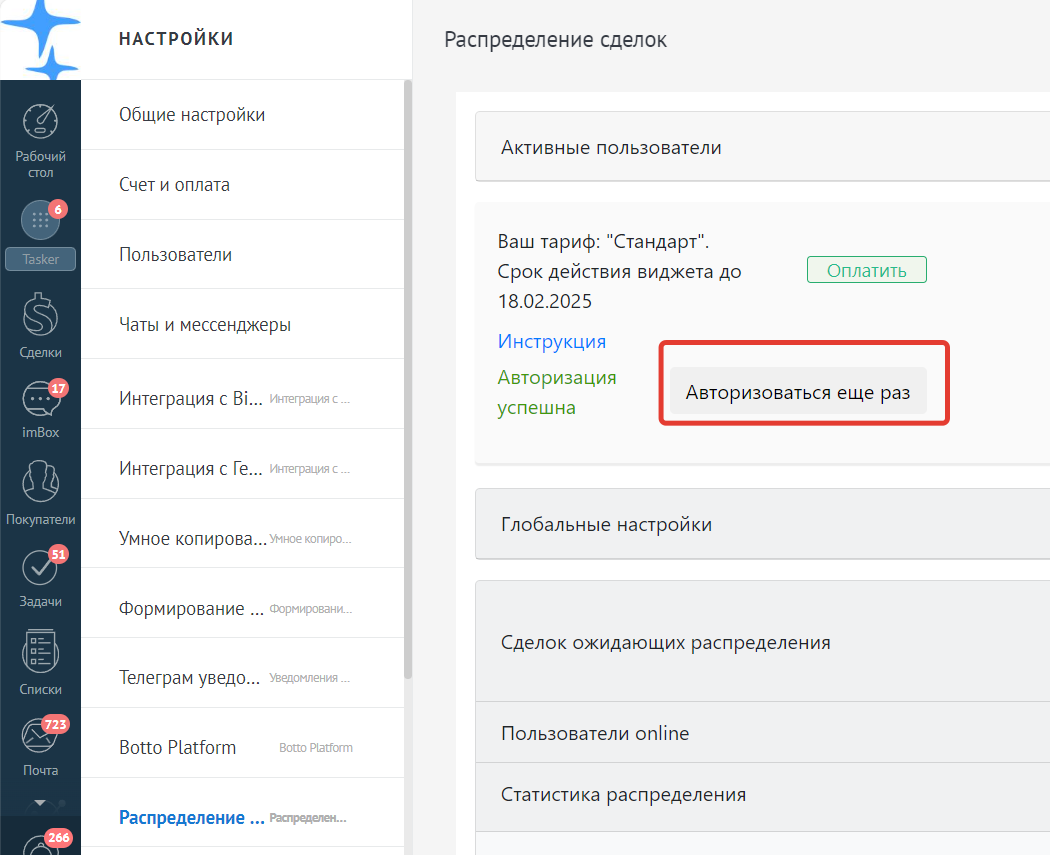The width and height of the screenshot is (1050, 855).
Task: Click the small down arrow below Почта
Action: (x=40, y=802)
